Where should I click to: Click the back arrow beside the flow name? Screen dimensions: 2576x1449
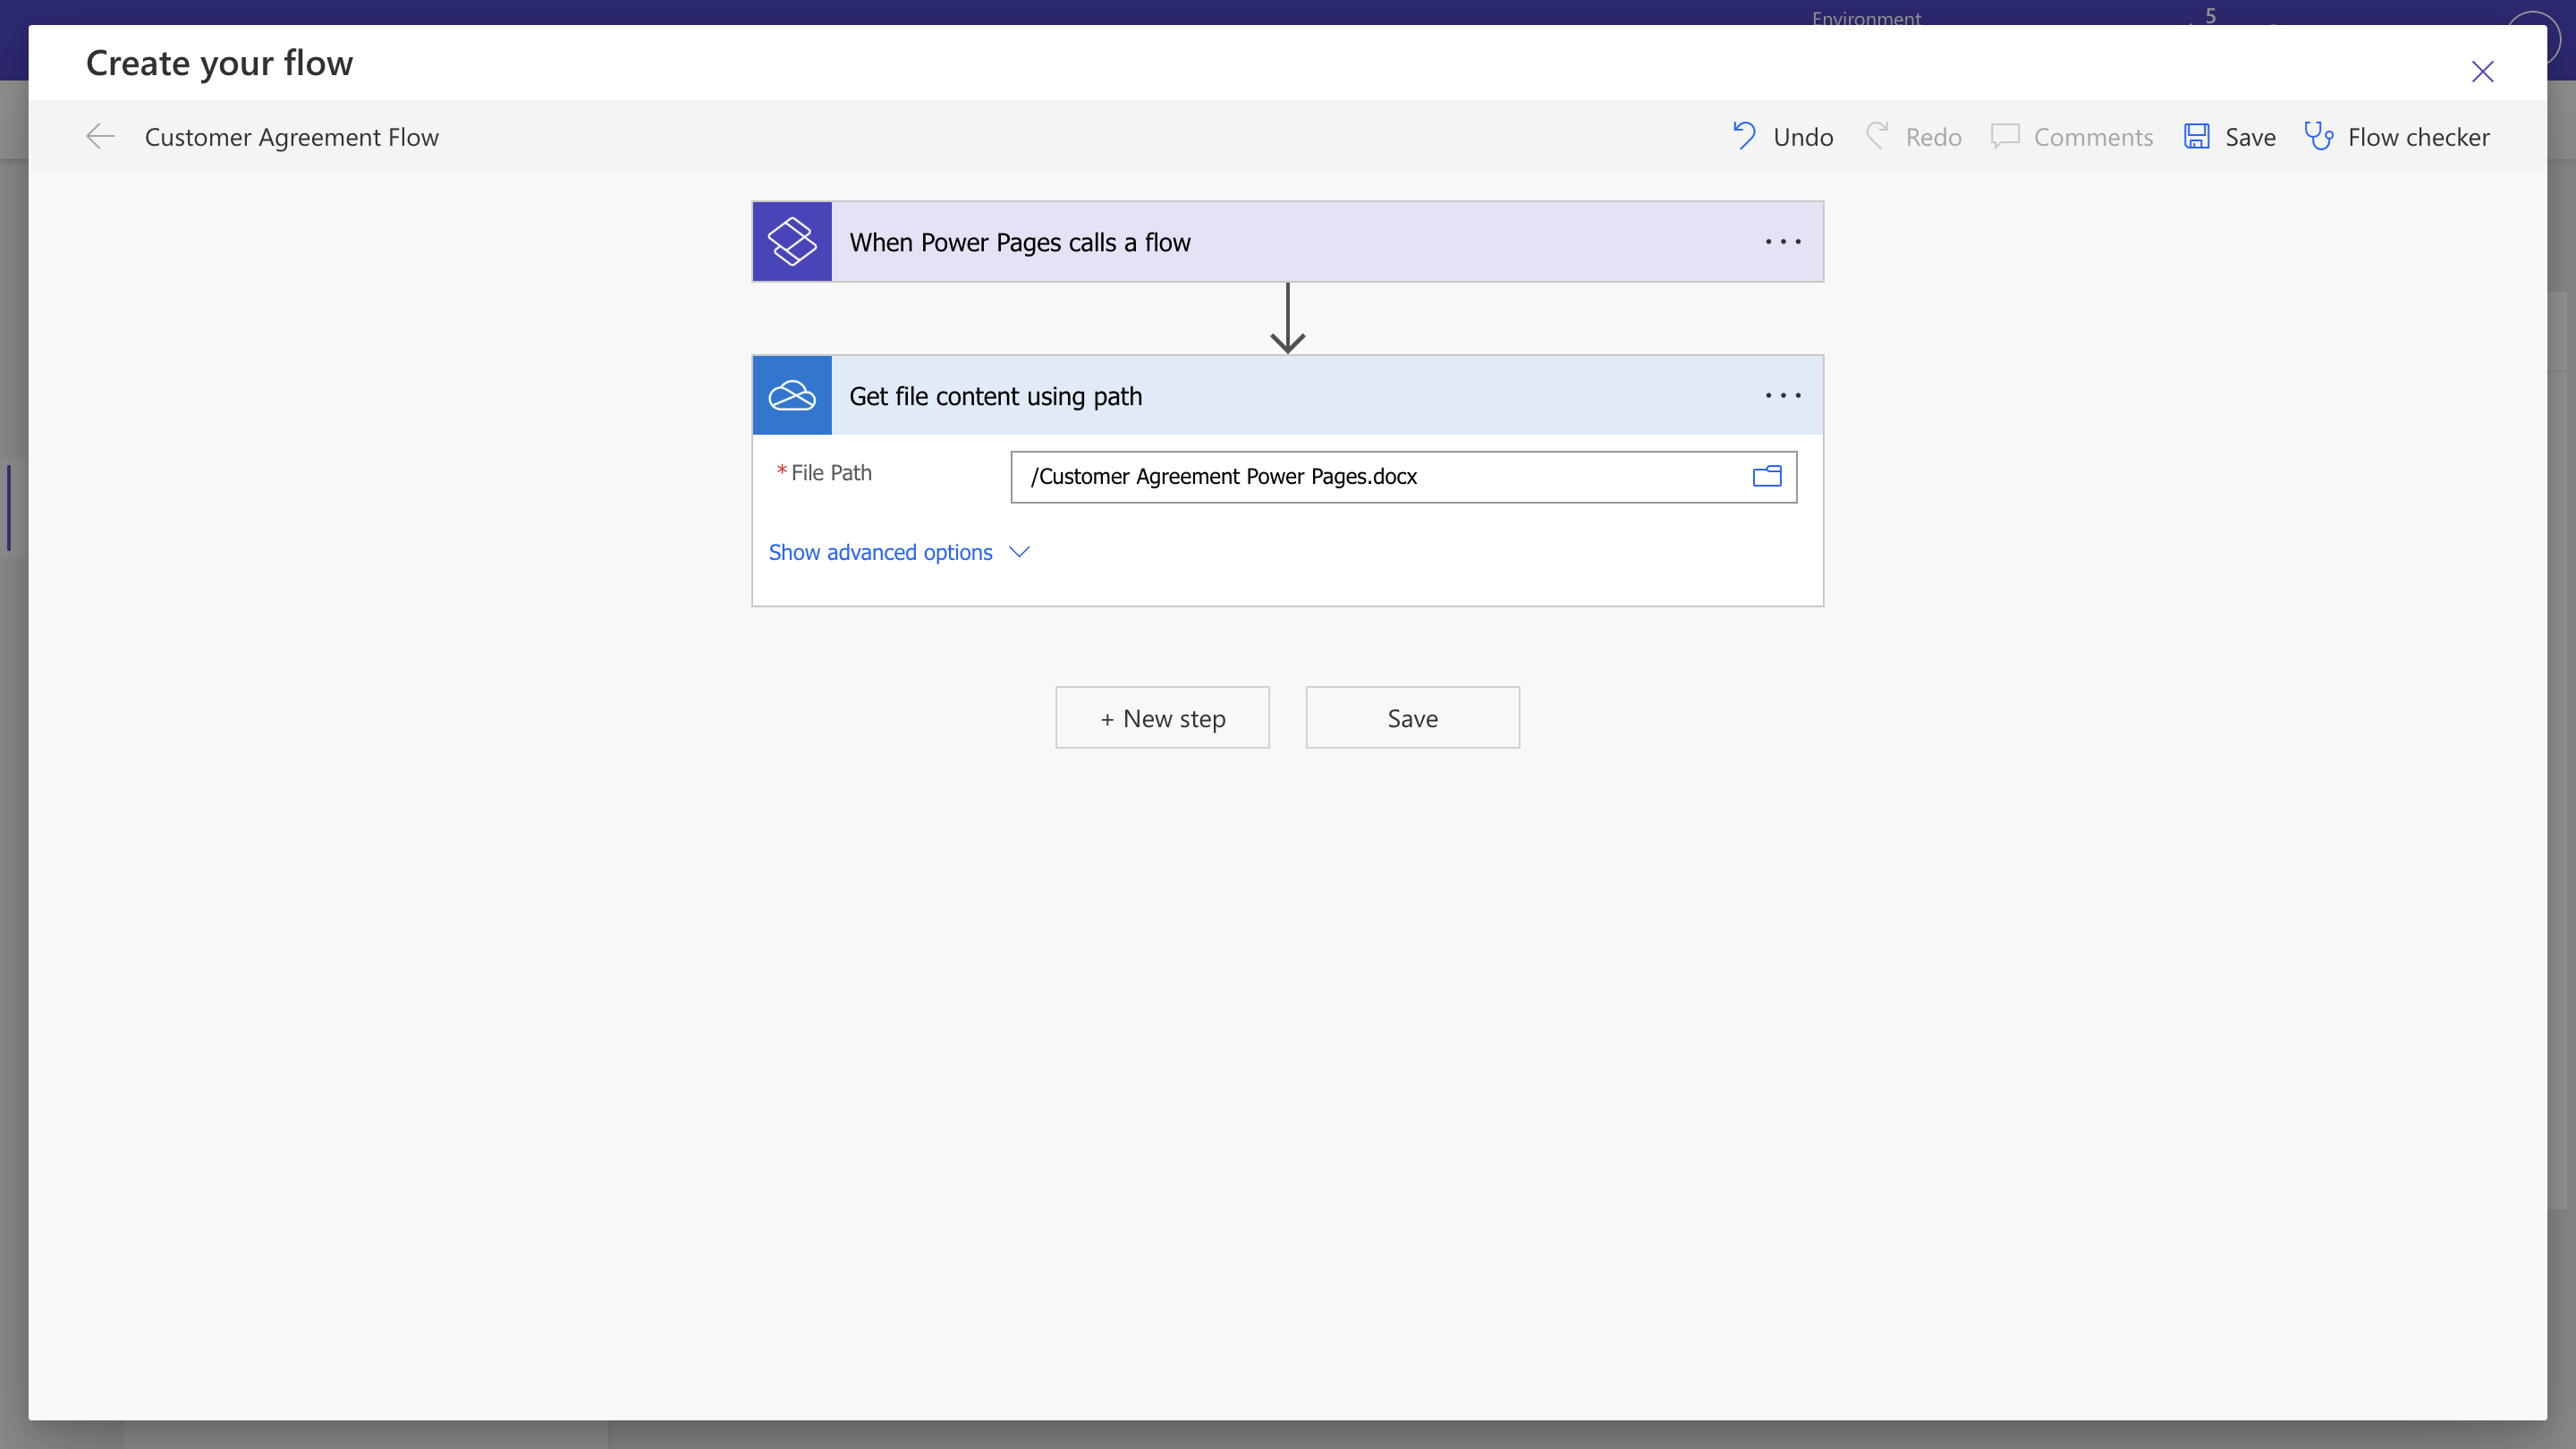point(100,137)
